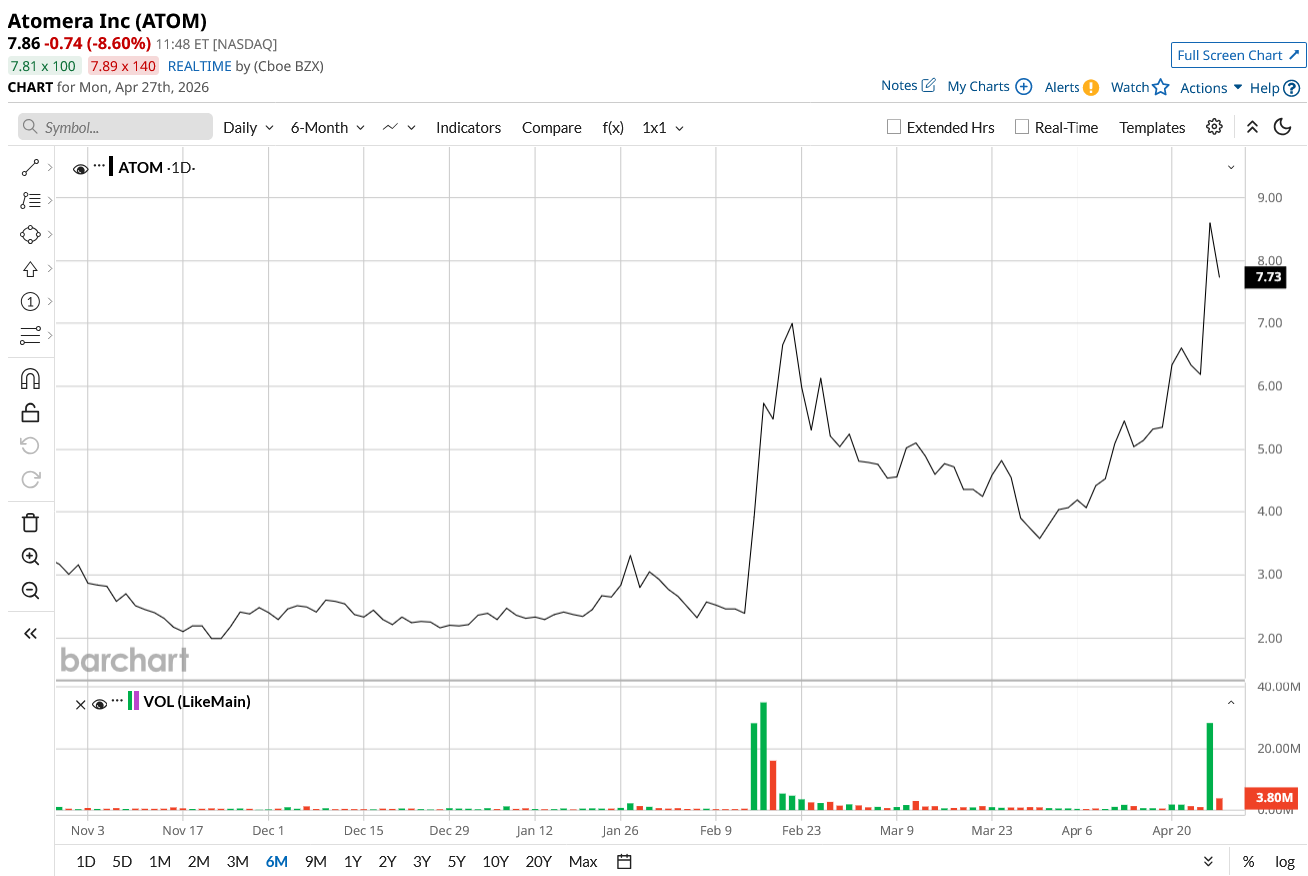Screen dimensions: 1308x876
Task: Toggle percent scale on the chart
Action: [1249, 861]
